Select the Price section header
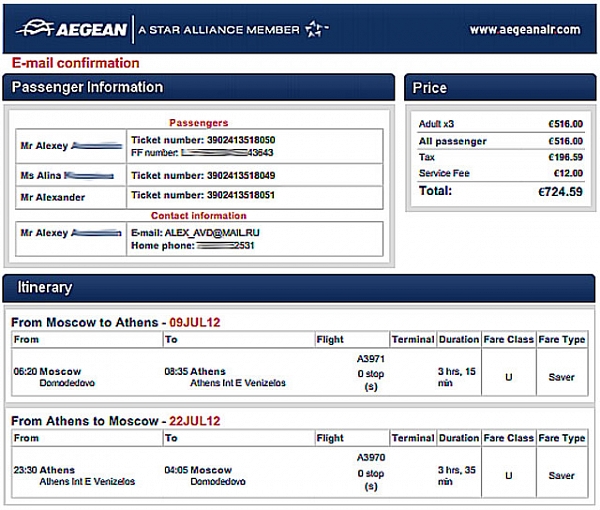 pyautogui.click(x=430, y=88)
